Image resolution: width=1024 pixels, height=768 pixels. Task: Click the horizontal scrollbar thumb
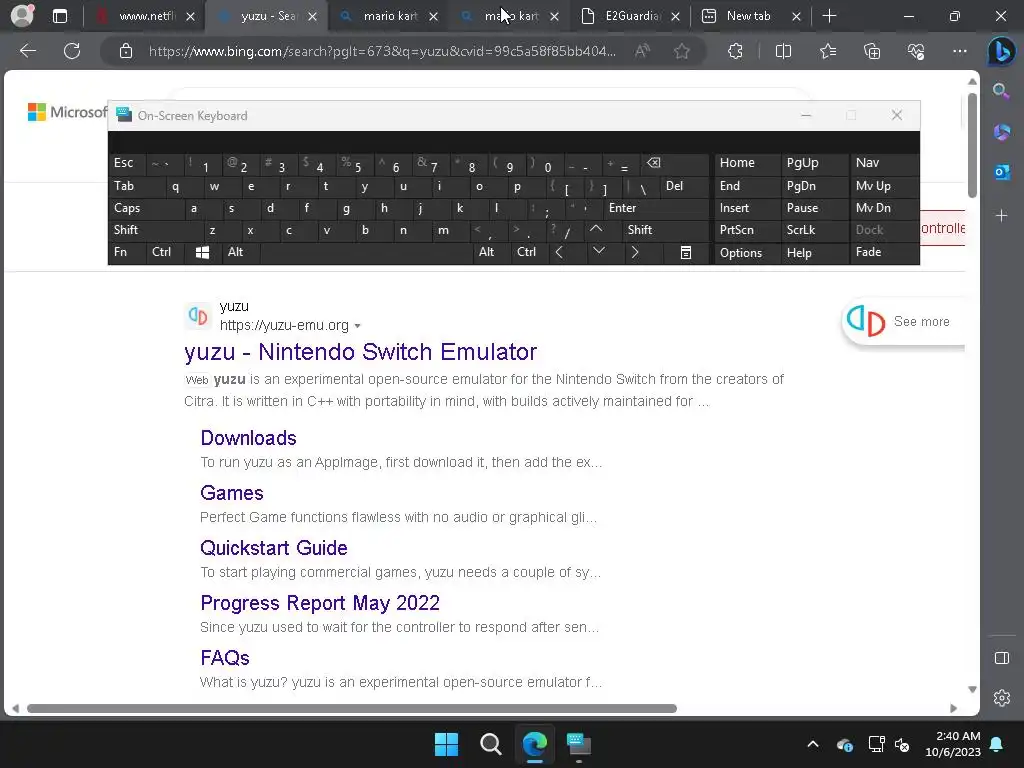351,709
